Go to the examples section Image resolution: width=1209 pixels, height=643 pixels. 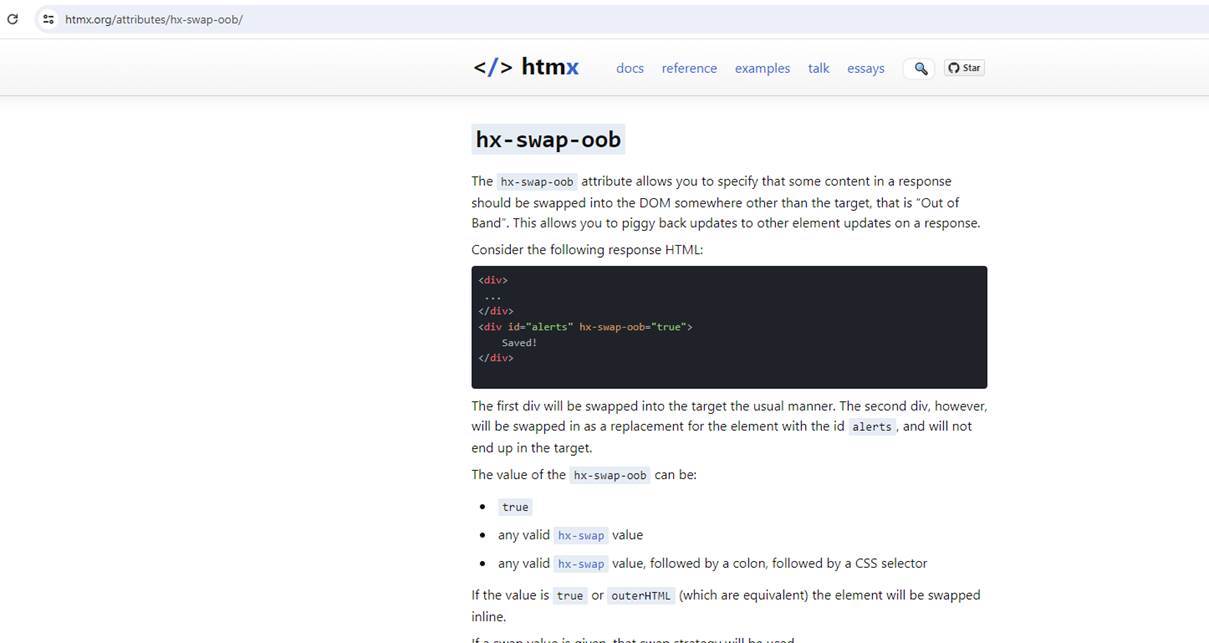762,68
